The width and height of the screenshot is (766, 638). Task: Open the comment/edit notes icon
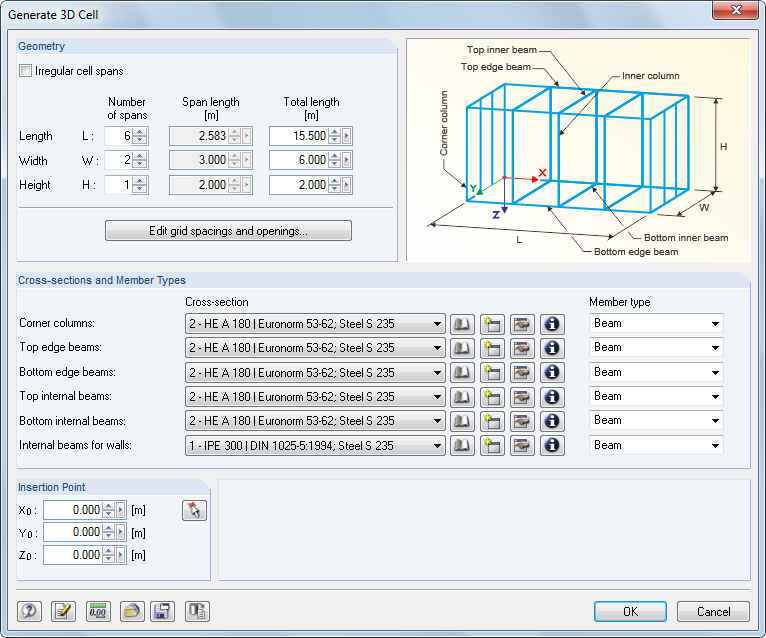tap(64, 611)
